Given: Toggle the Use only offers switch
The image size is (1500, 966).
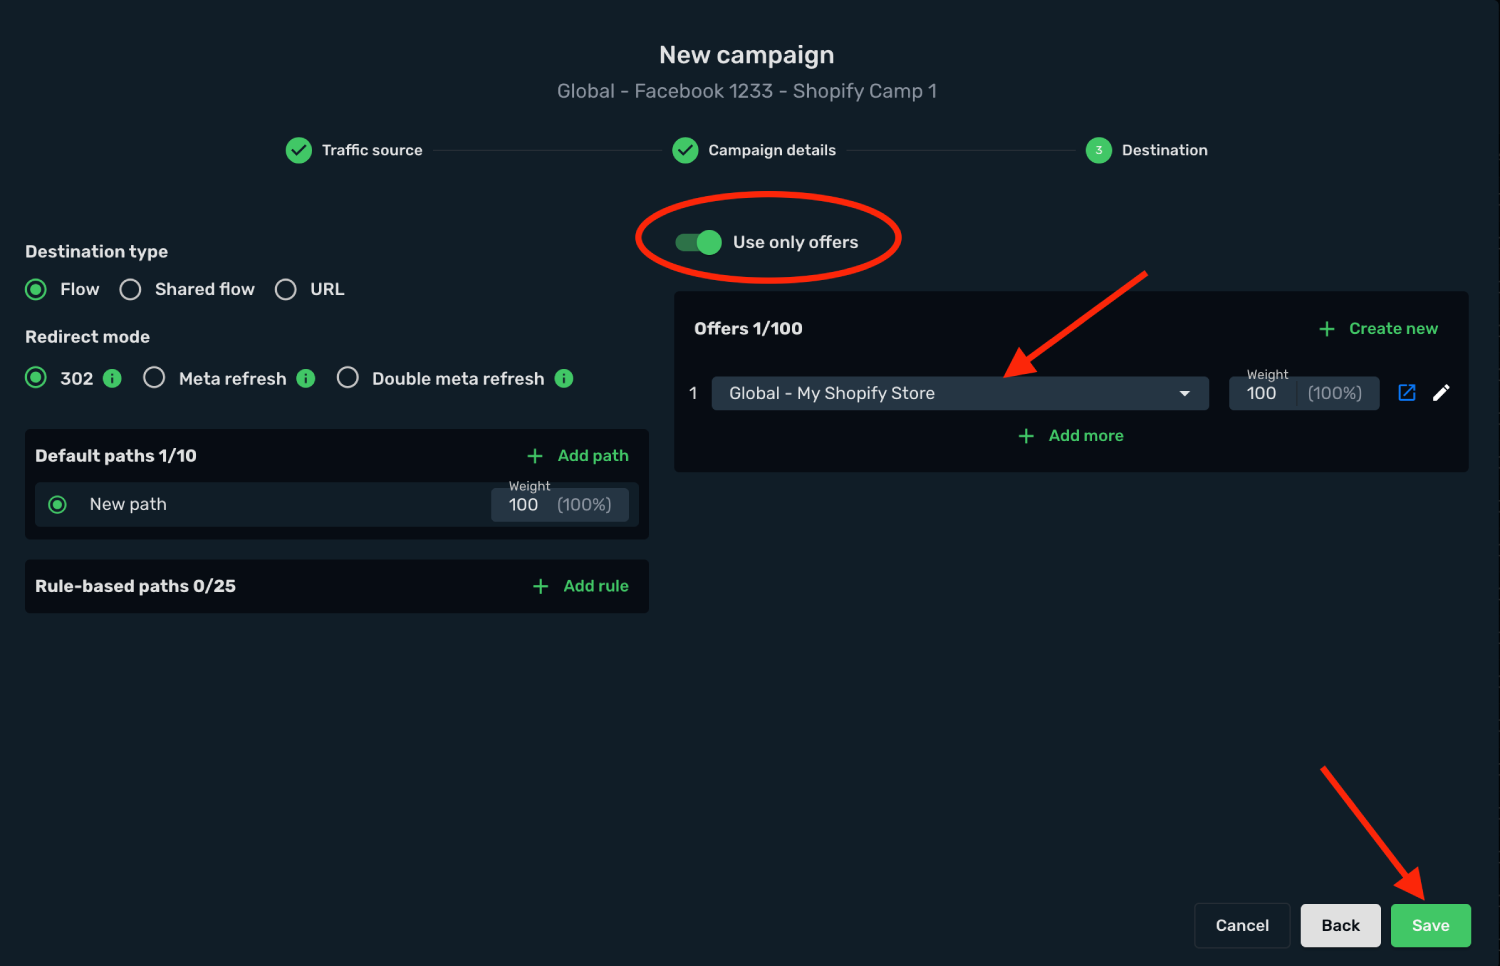Looking at the screenshot, I should (698, 242).
